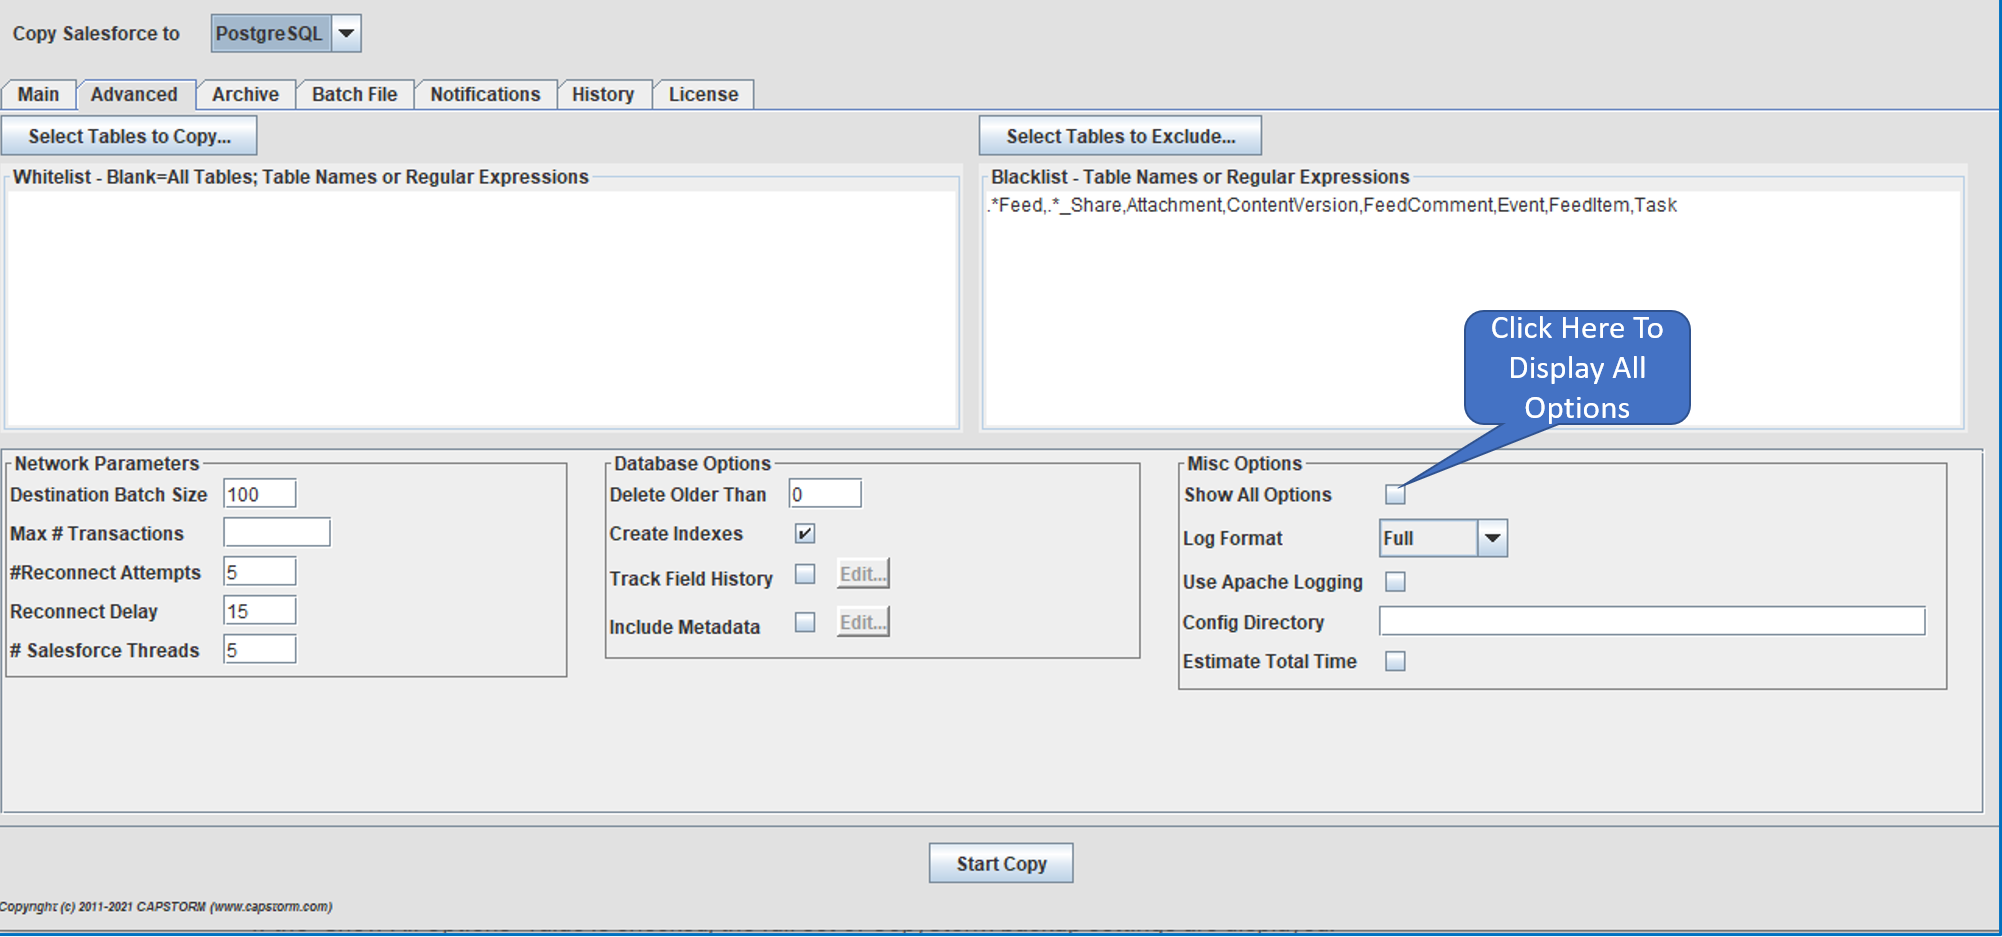The height and width of the screenshot is (937, 2002).
Task: Click Select Tables to Copy button
Action: [x=129, y=136]
